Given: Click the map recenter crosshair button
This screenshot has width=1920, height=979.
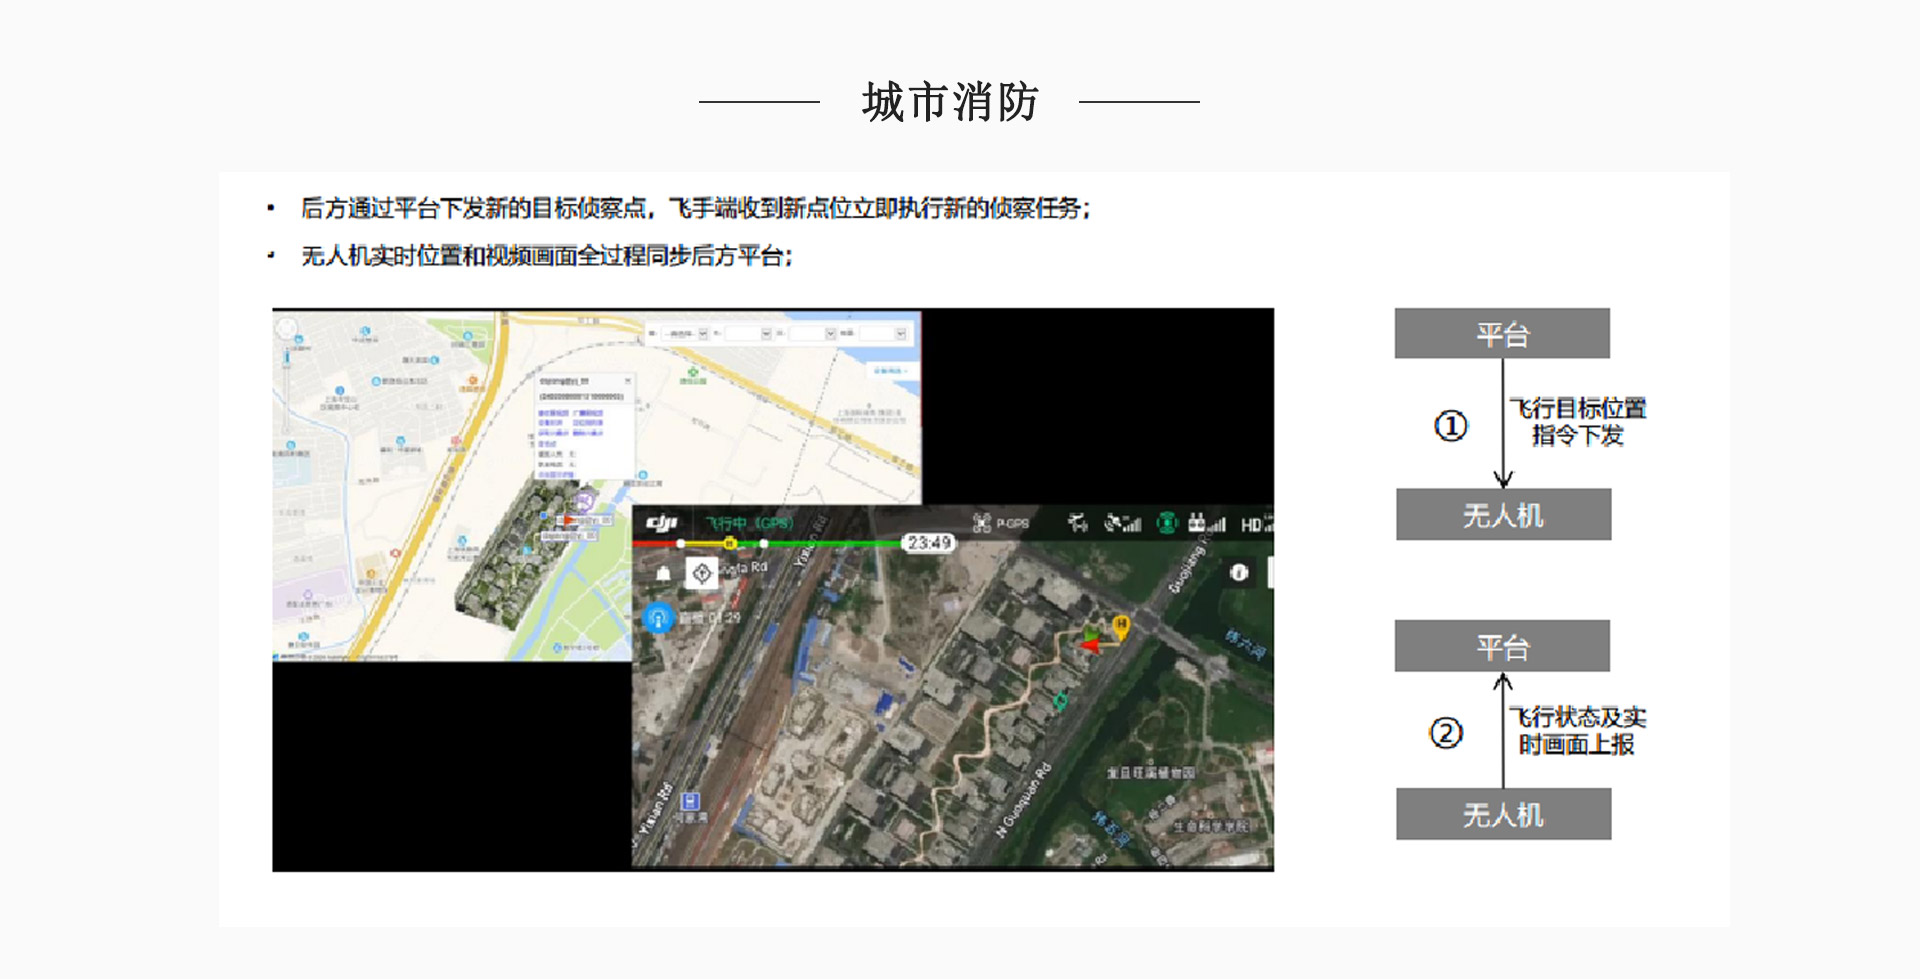Looking at the screenshot, I should coord(702,573).
